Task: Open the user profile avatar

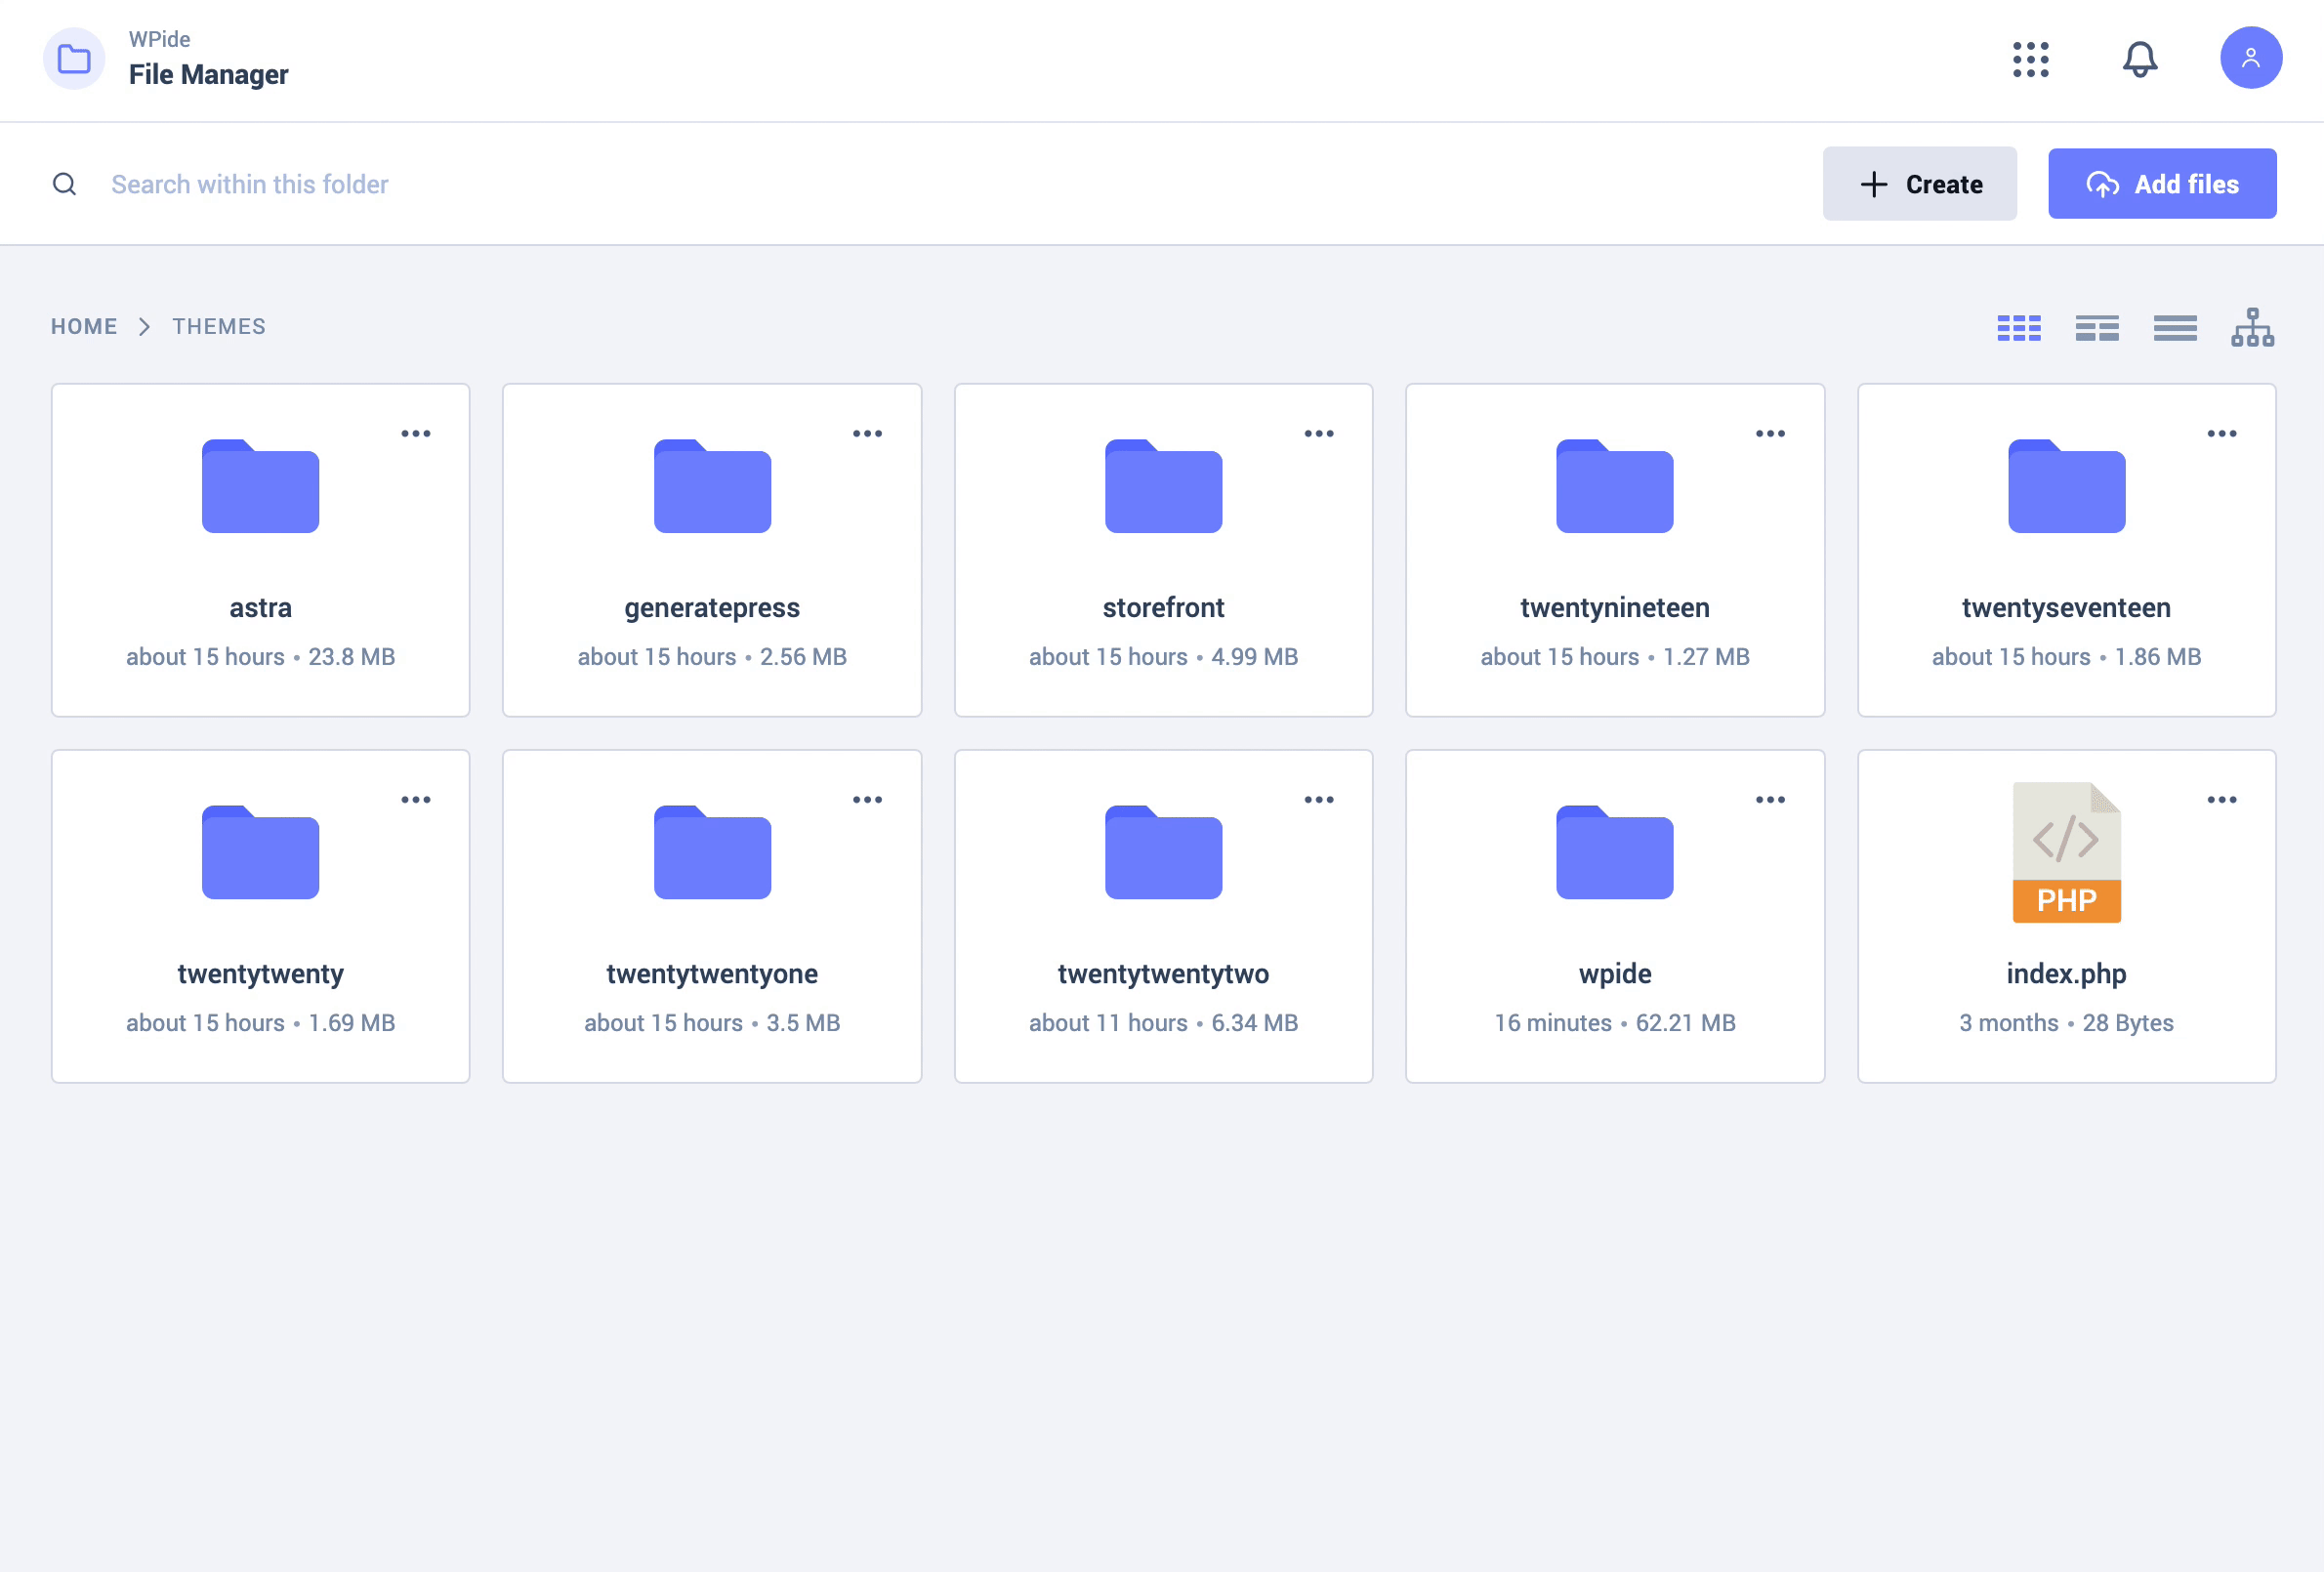Action: (x=2251, y=58)
